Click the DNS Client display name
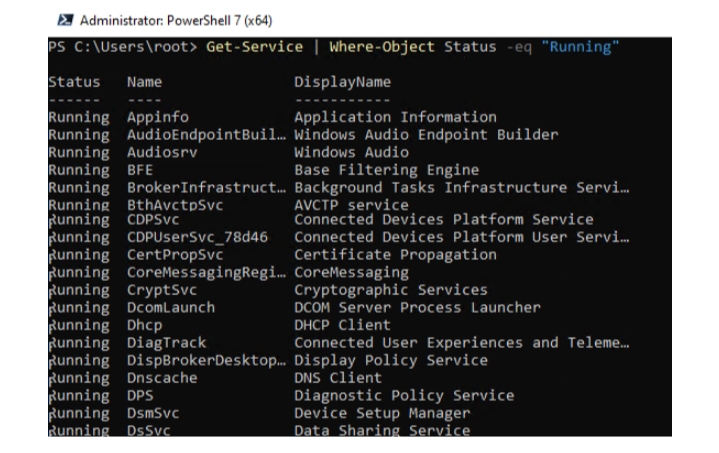Screen dimensions: 719x453 pyautogui.click(x=338, y=378)
